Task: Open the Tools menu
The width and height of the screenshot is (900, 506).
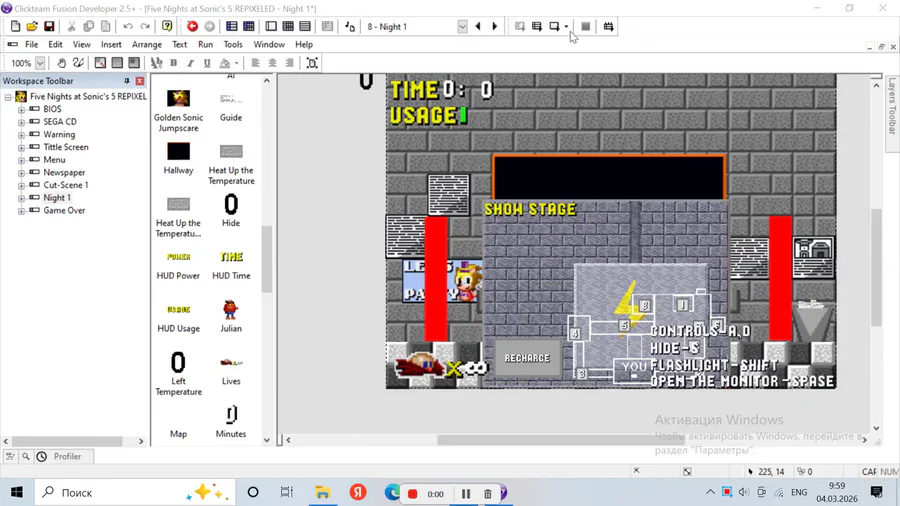Action: [232, 44]
